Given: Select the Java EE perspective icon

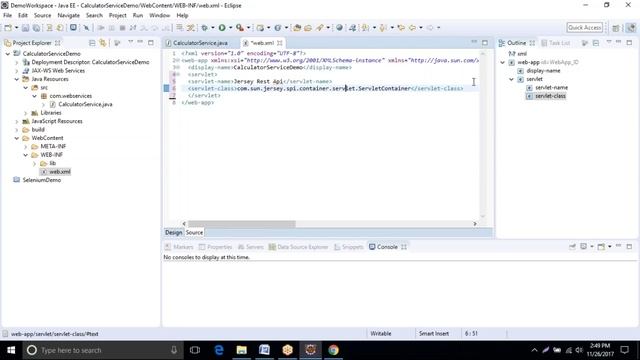Looking at the screenshot, I should [631, 28].
